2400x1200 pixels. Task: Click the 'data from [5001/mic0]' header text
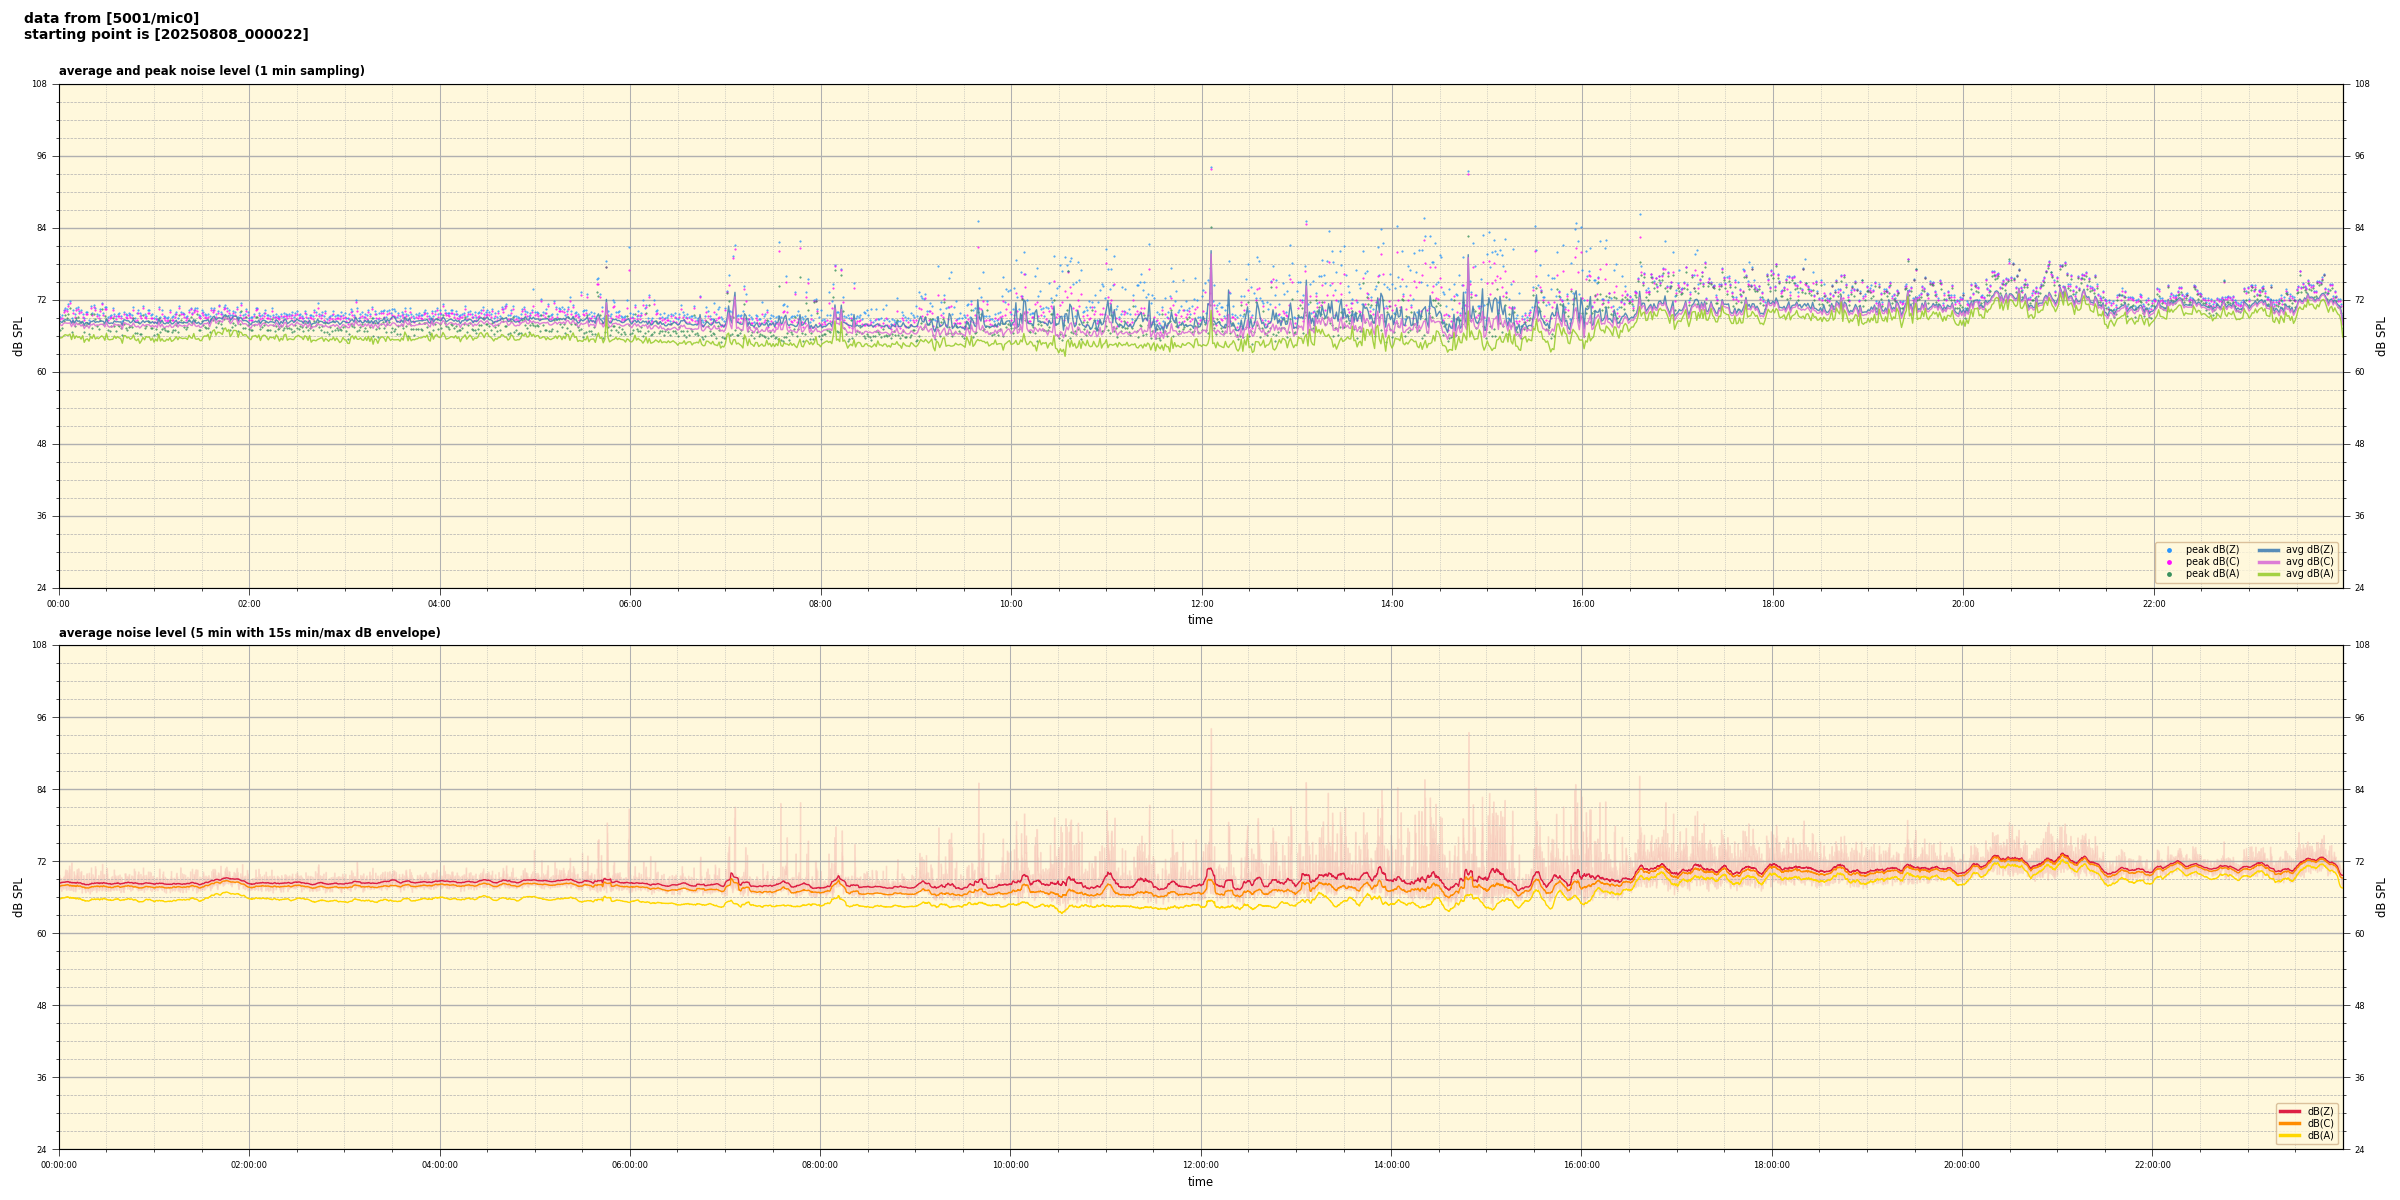pyautogui.click(x=111, y=18)
